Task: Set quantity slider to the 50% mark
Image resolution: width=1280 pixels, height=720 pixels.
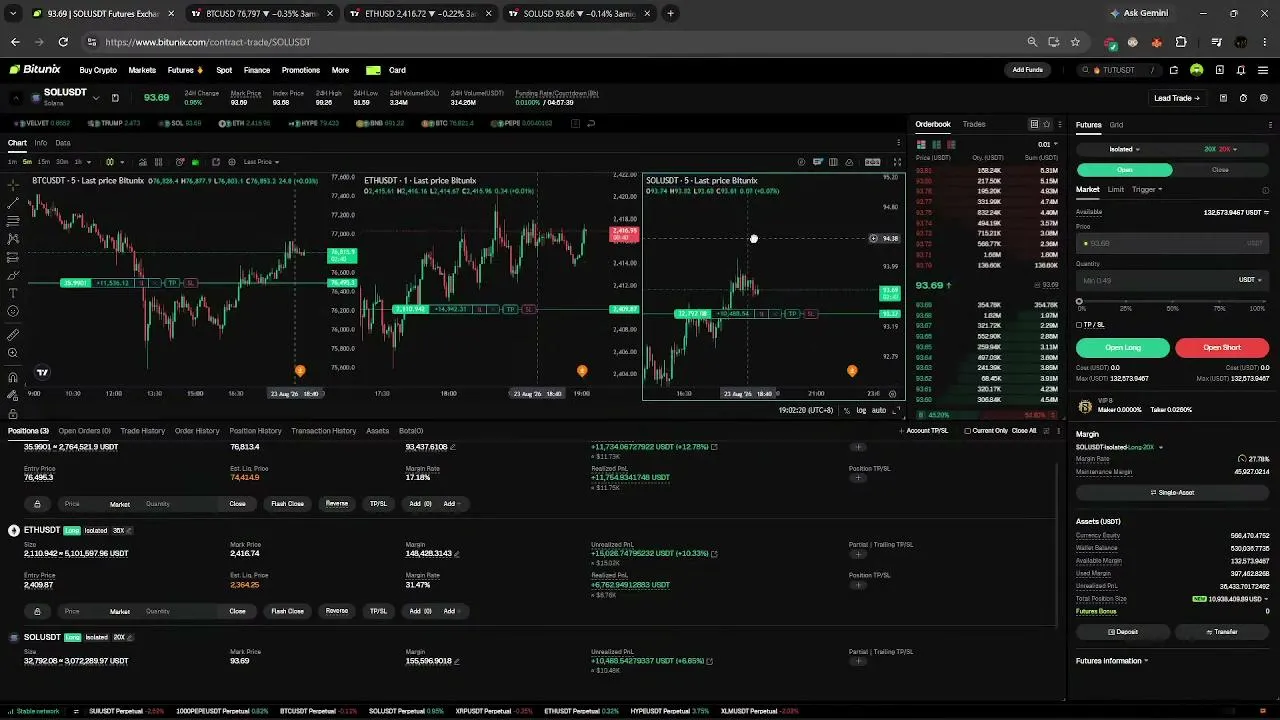Action: 1173,301
